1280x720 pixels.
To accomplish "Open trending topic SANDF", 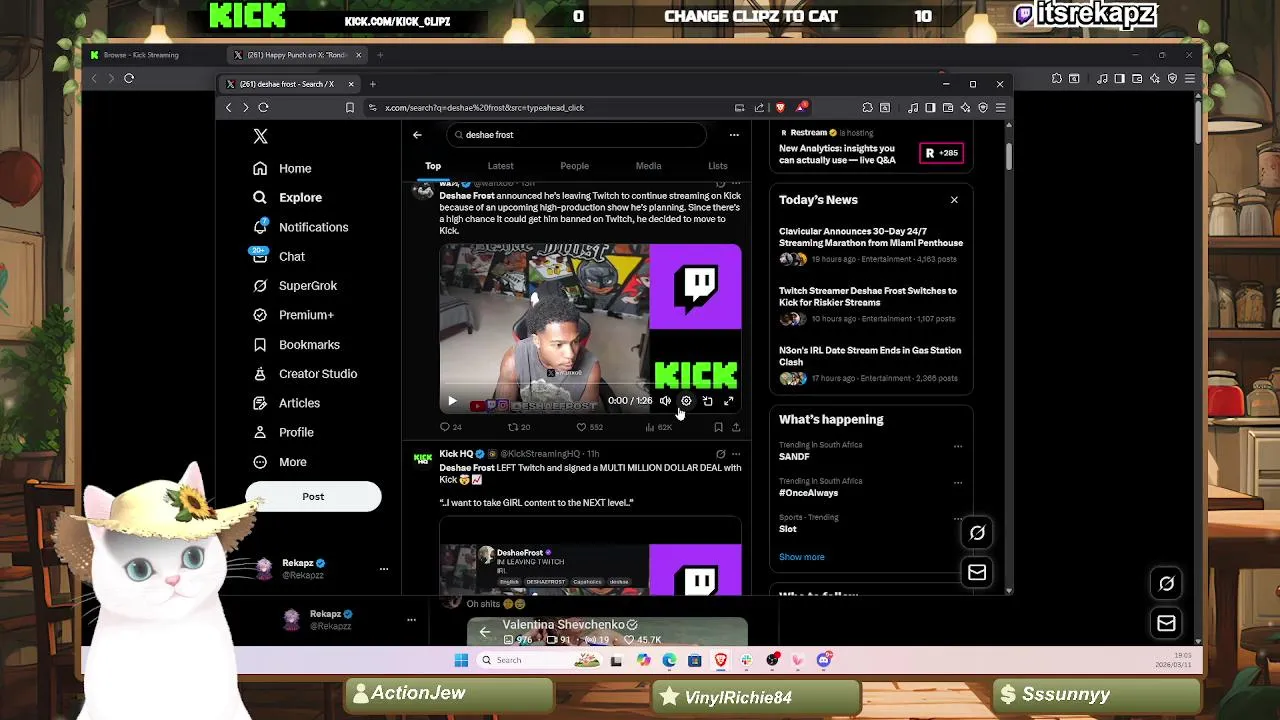I will (794, 457).
